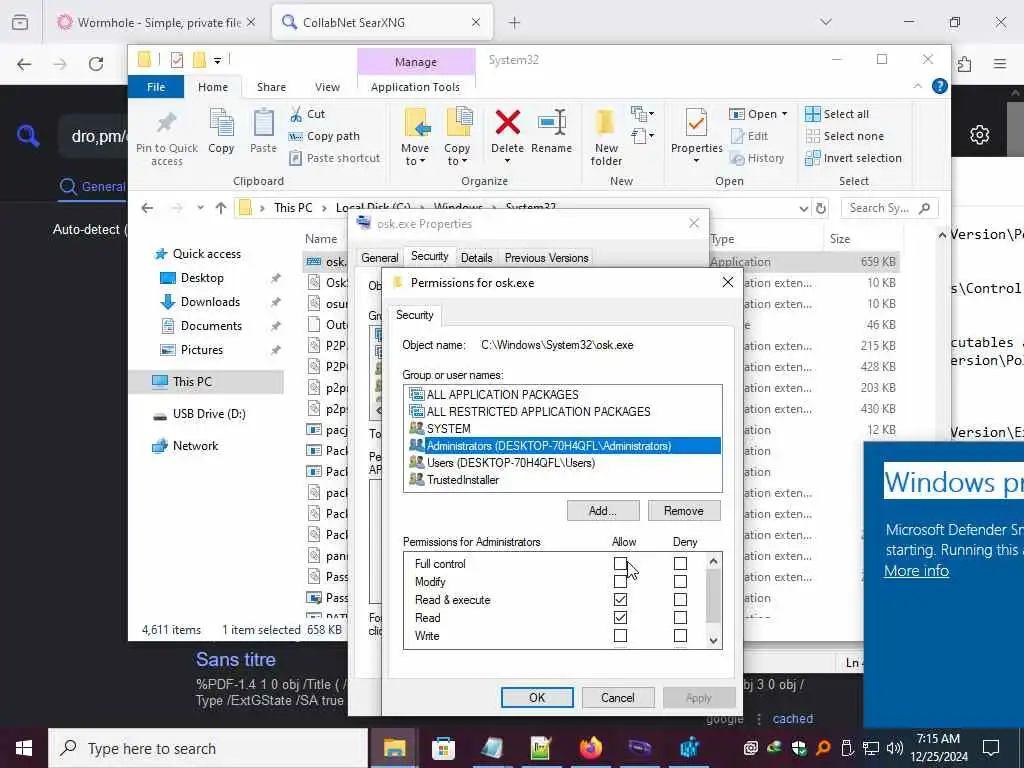Screen dimensions: 1024x768
Task: Open Quick Access Toolbar customize dropdown
Action: click(217, 60)
